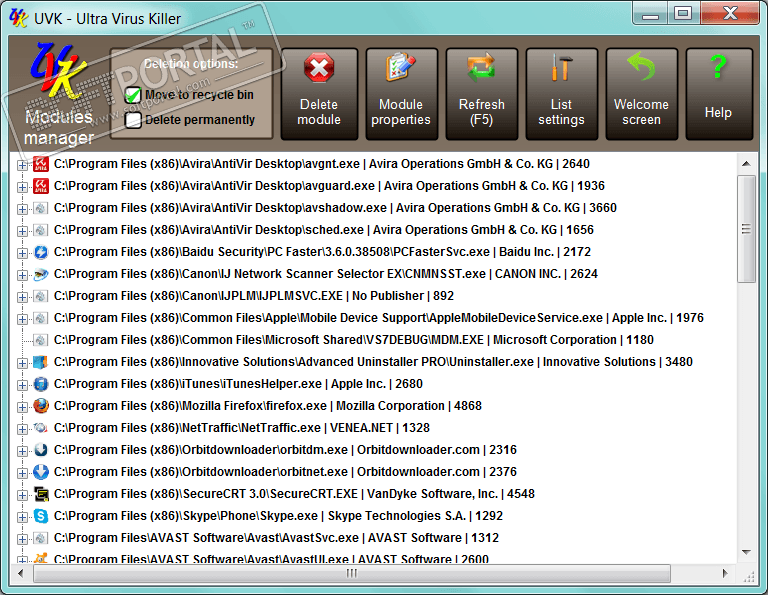Expand the avgnt.exe tree node

22,165
